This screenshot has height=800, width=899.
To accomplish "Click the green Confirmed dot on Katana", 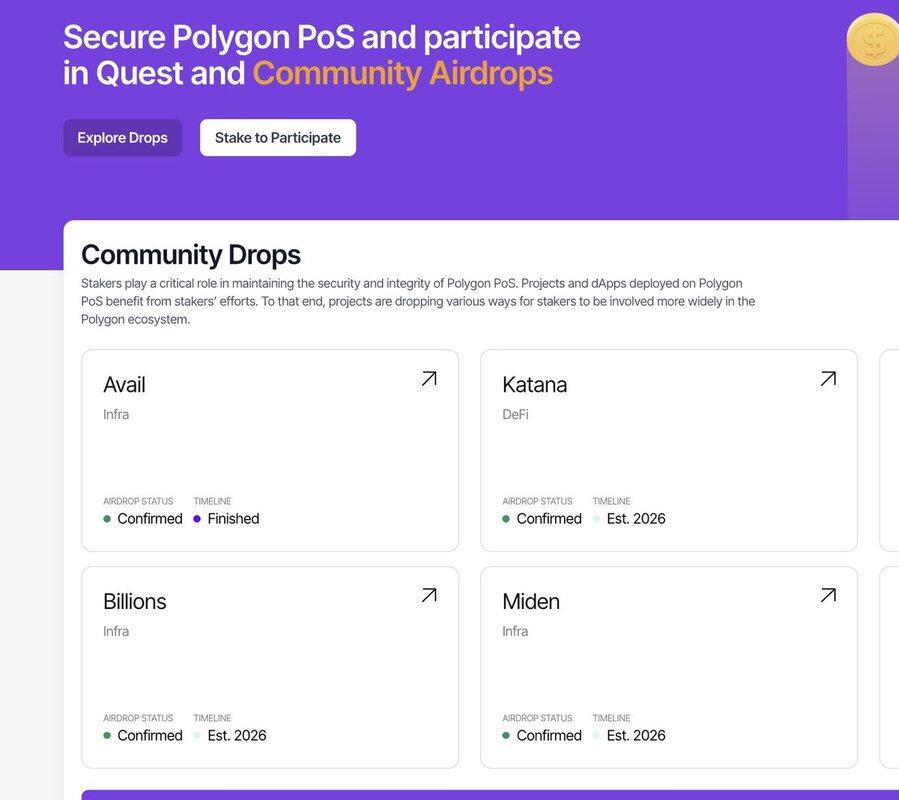I will (x=506, y=519).
